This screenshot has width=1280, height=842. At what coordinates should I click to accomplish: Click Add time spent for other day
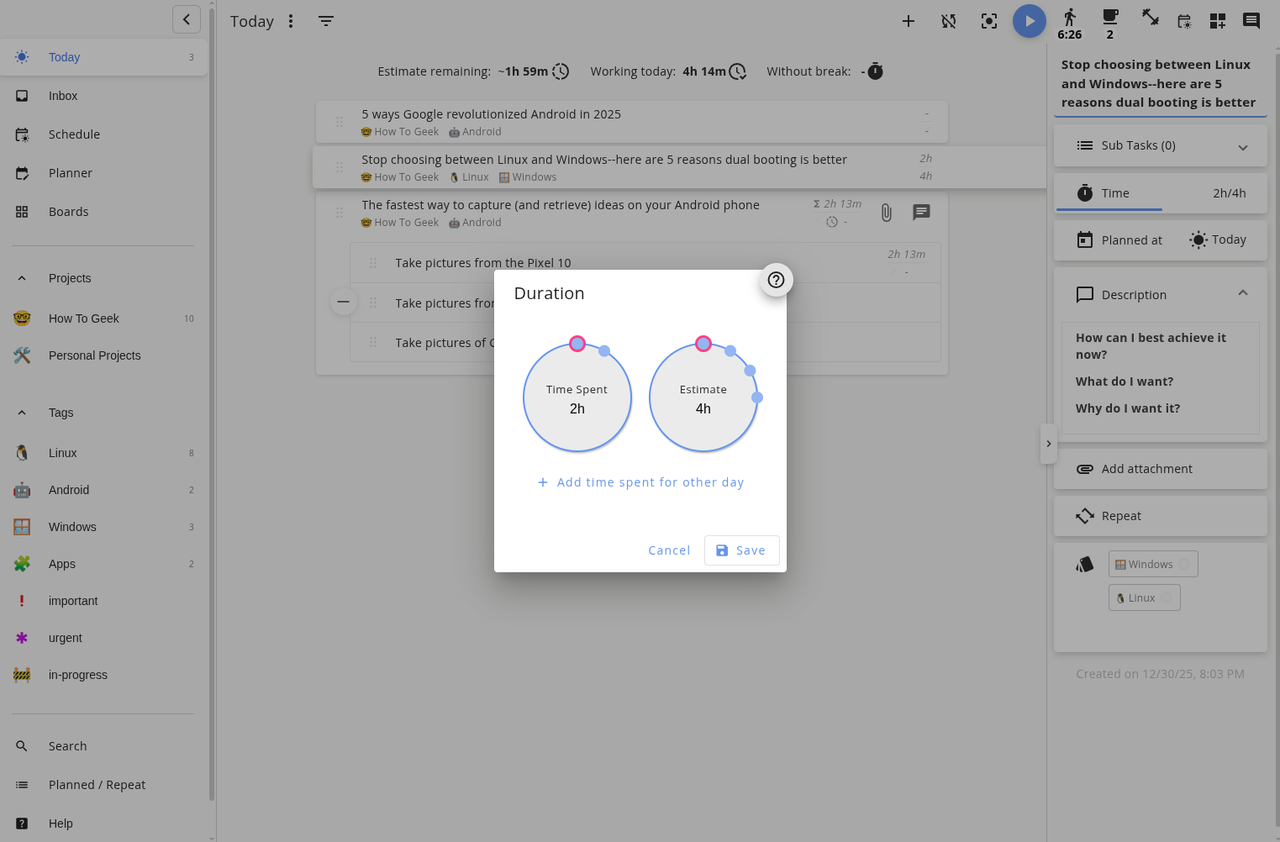coord(640,482)
